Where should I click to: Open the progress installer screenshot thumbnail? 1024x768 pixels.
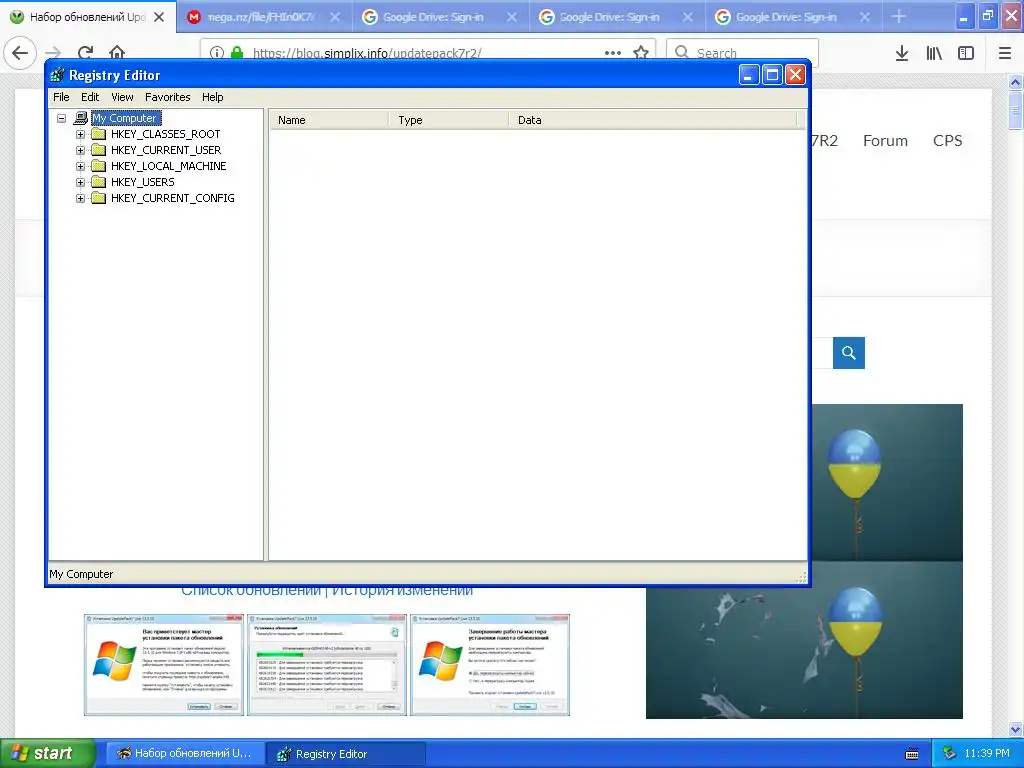[x=327, y=665]
